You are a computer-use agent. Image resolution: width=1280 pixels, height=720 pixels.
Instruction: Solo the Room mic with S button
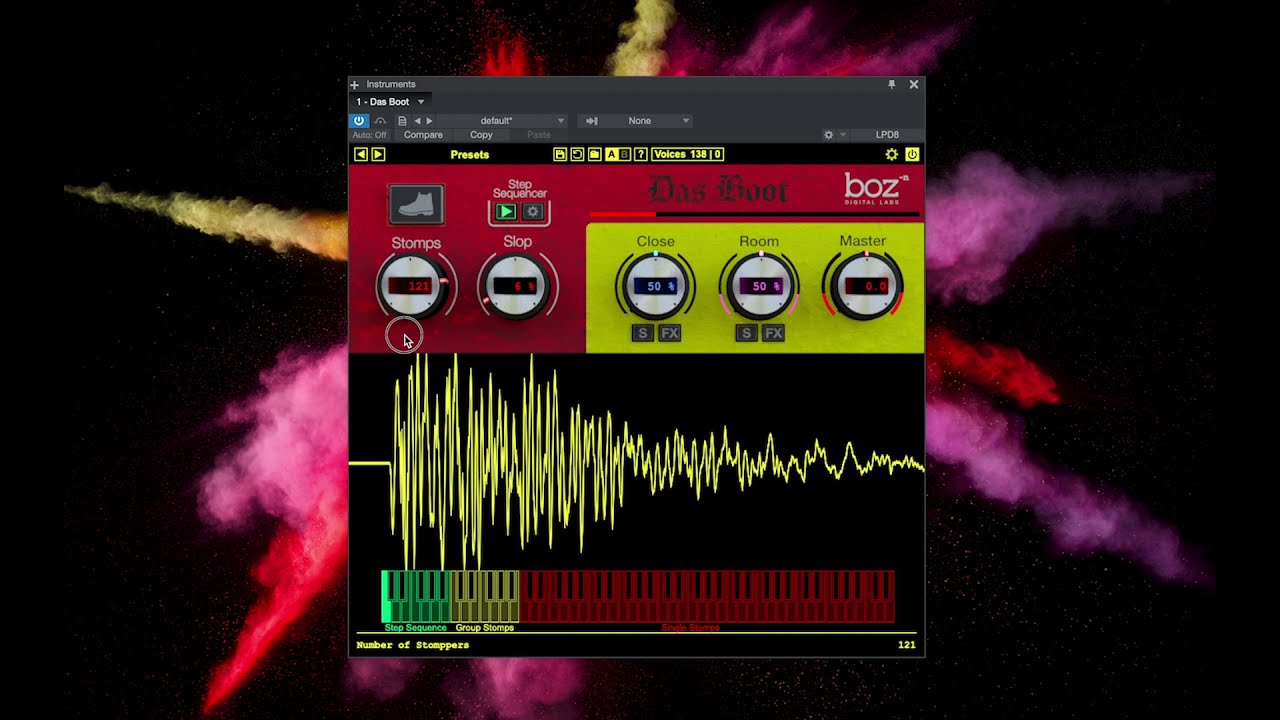pos(746,333)
